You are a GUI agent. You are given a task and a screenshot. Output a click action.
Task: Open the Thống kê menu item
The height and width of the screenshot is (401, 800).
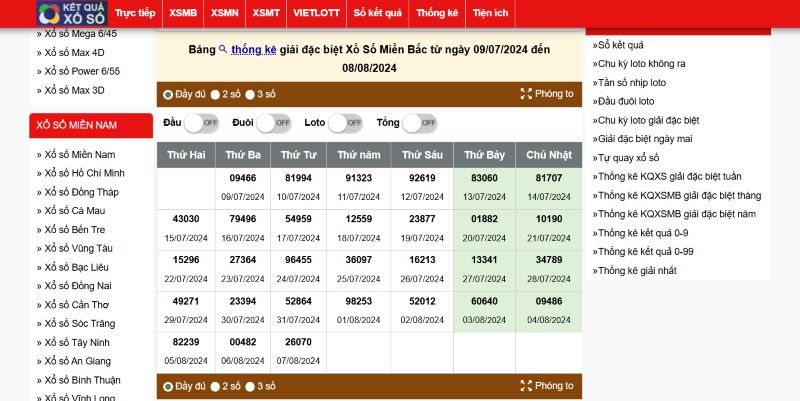(436, 13)
